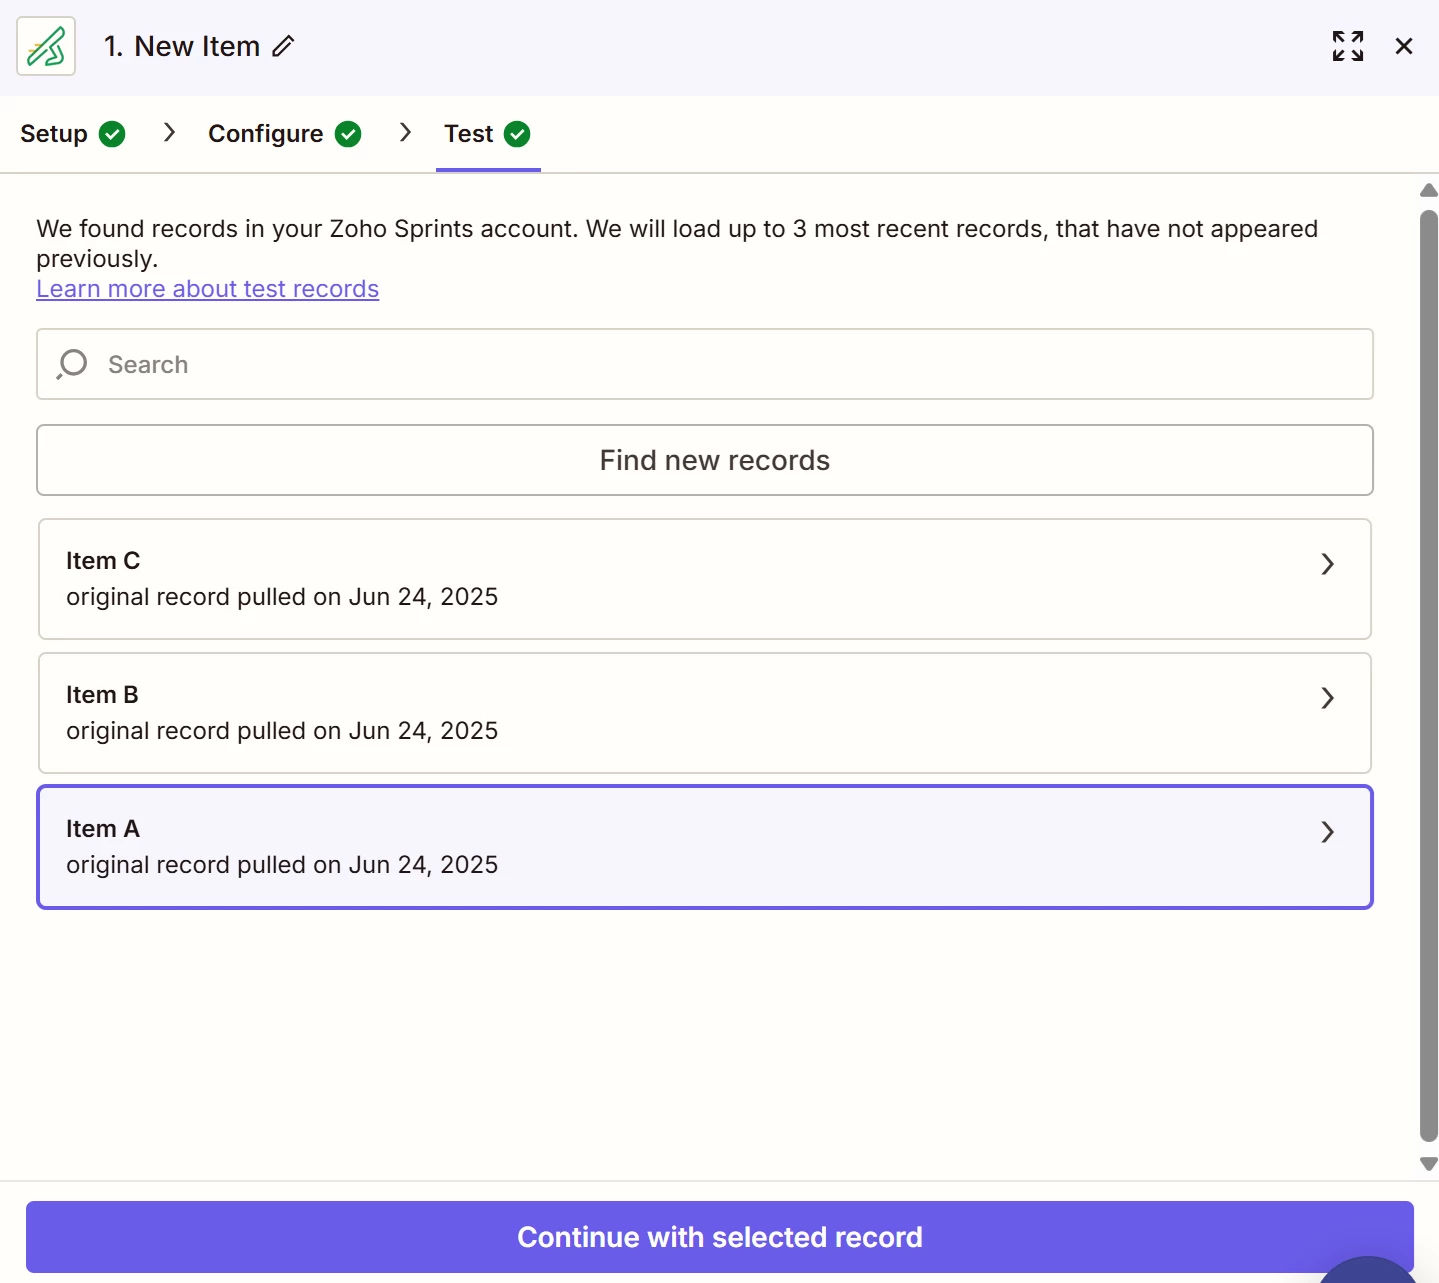Click the scrollbar down arrow

coord(1429,1164)
